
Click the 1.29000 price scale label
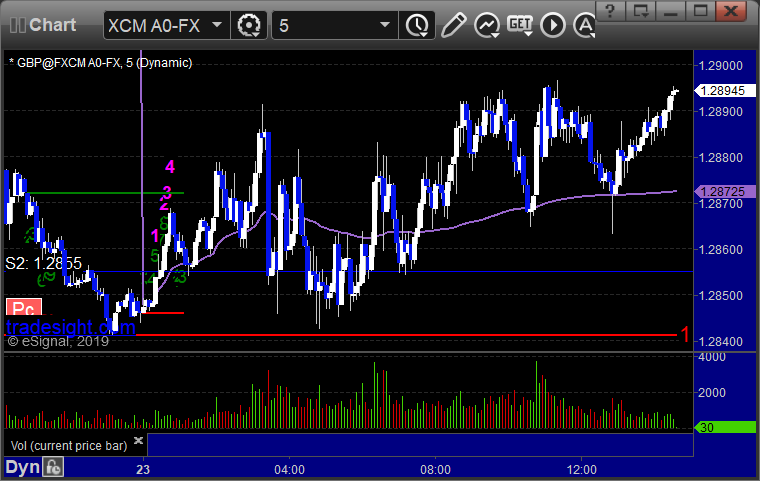click(721, 65)
